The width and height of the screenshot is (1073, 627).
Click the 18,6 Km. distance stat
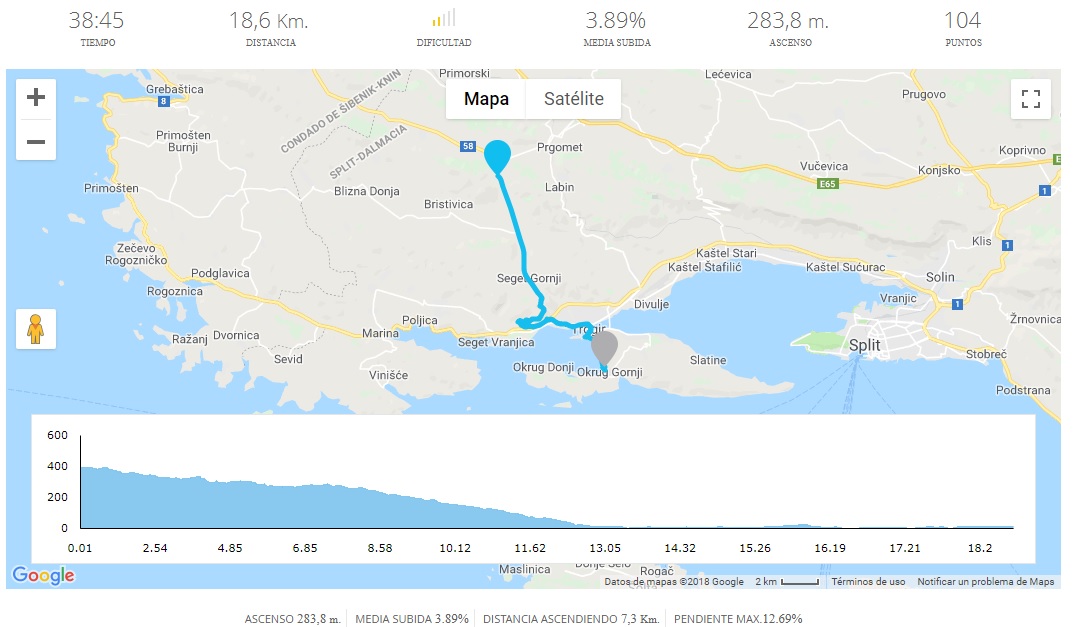tap(270, 21)
